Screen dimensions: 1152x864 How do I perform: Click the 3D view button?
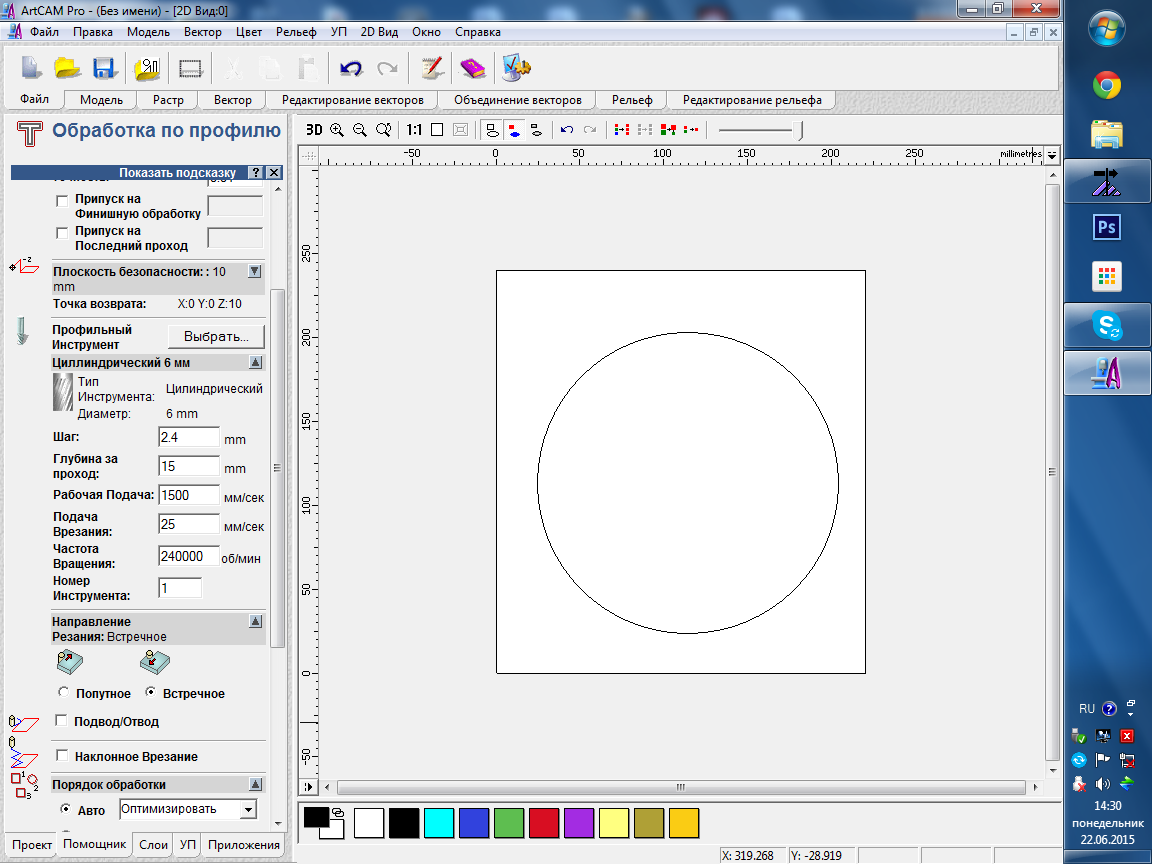[314, 130]
